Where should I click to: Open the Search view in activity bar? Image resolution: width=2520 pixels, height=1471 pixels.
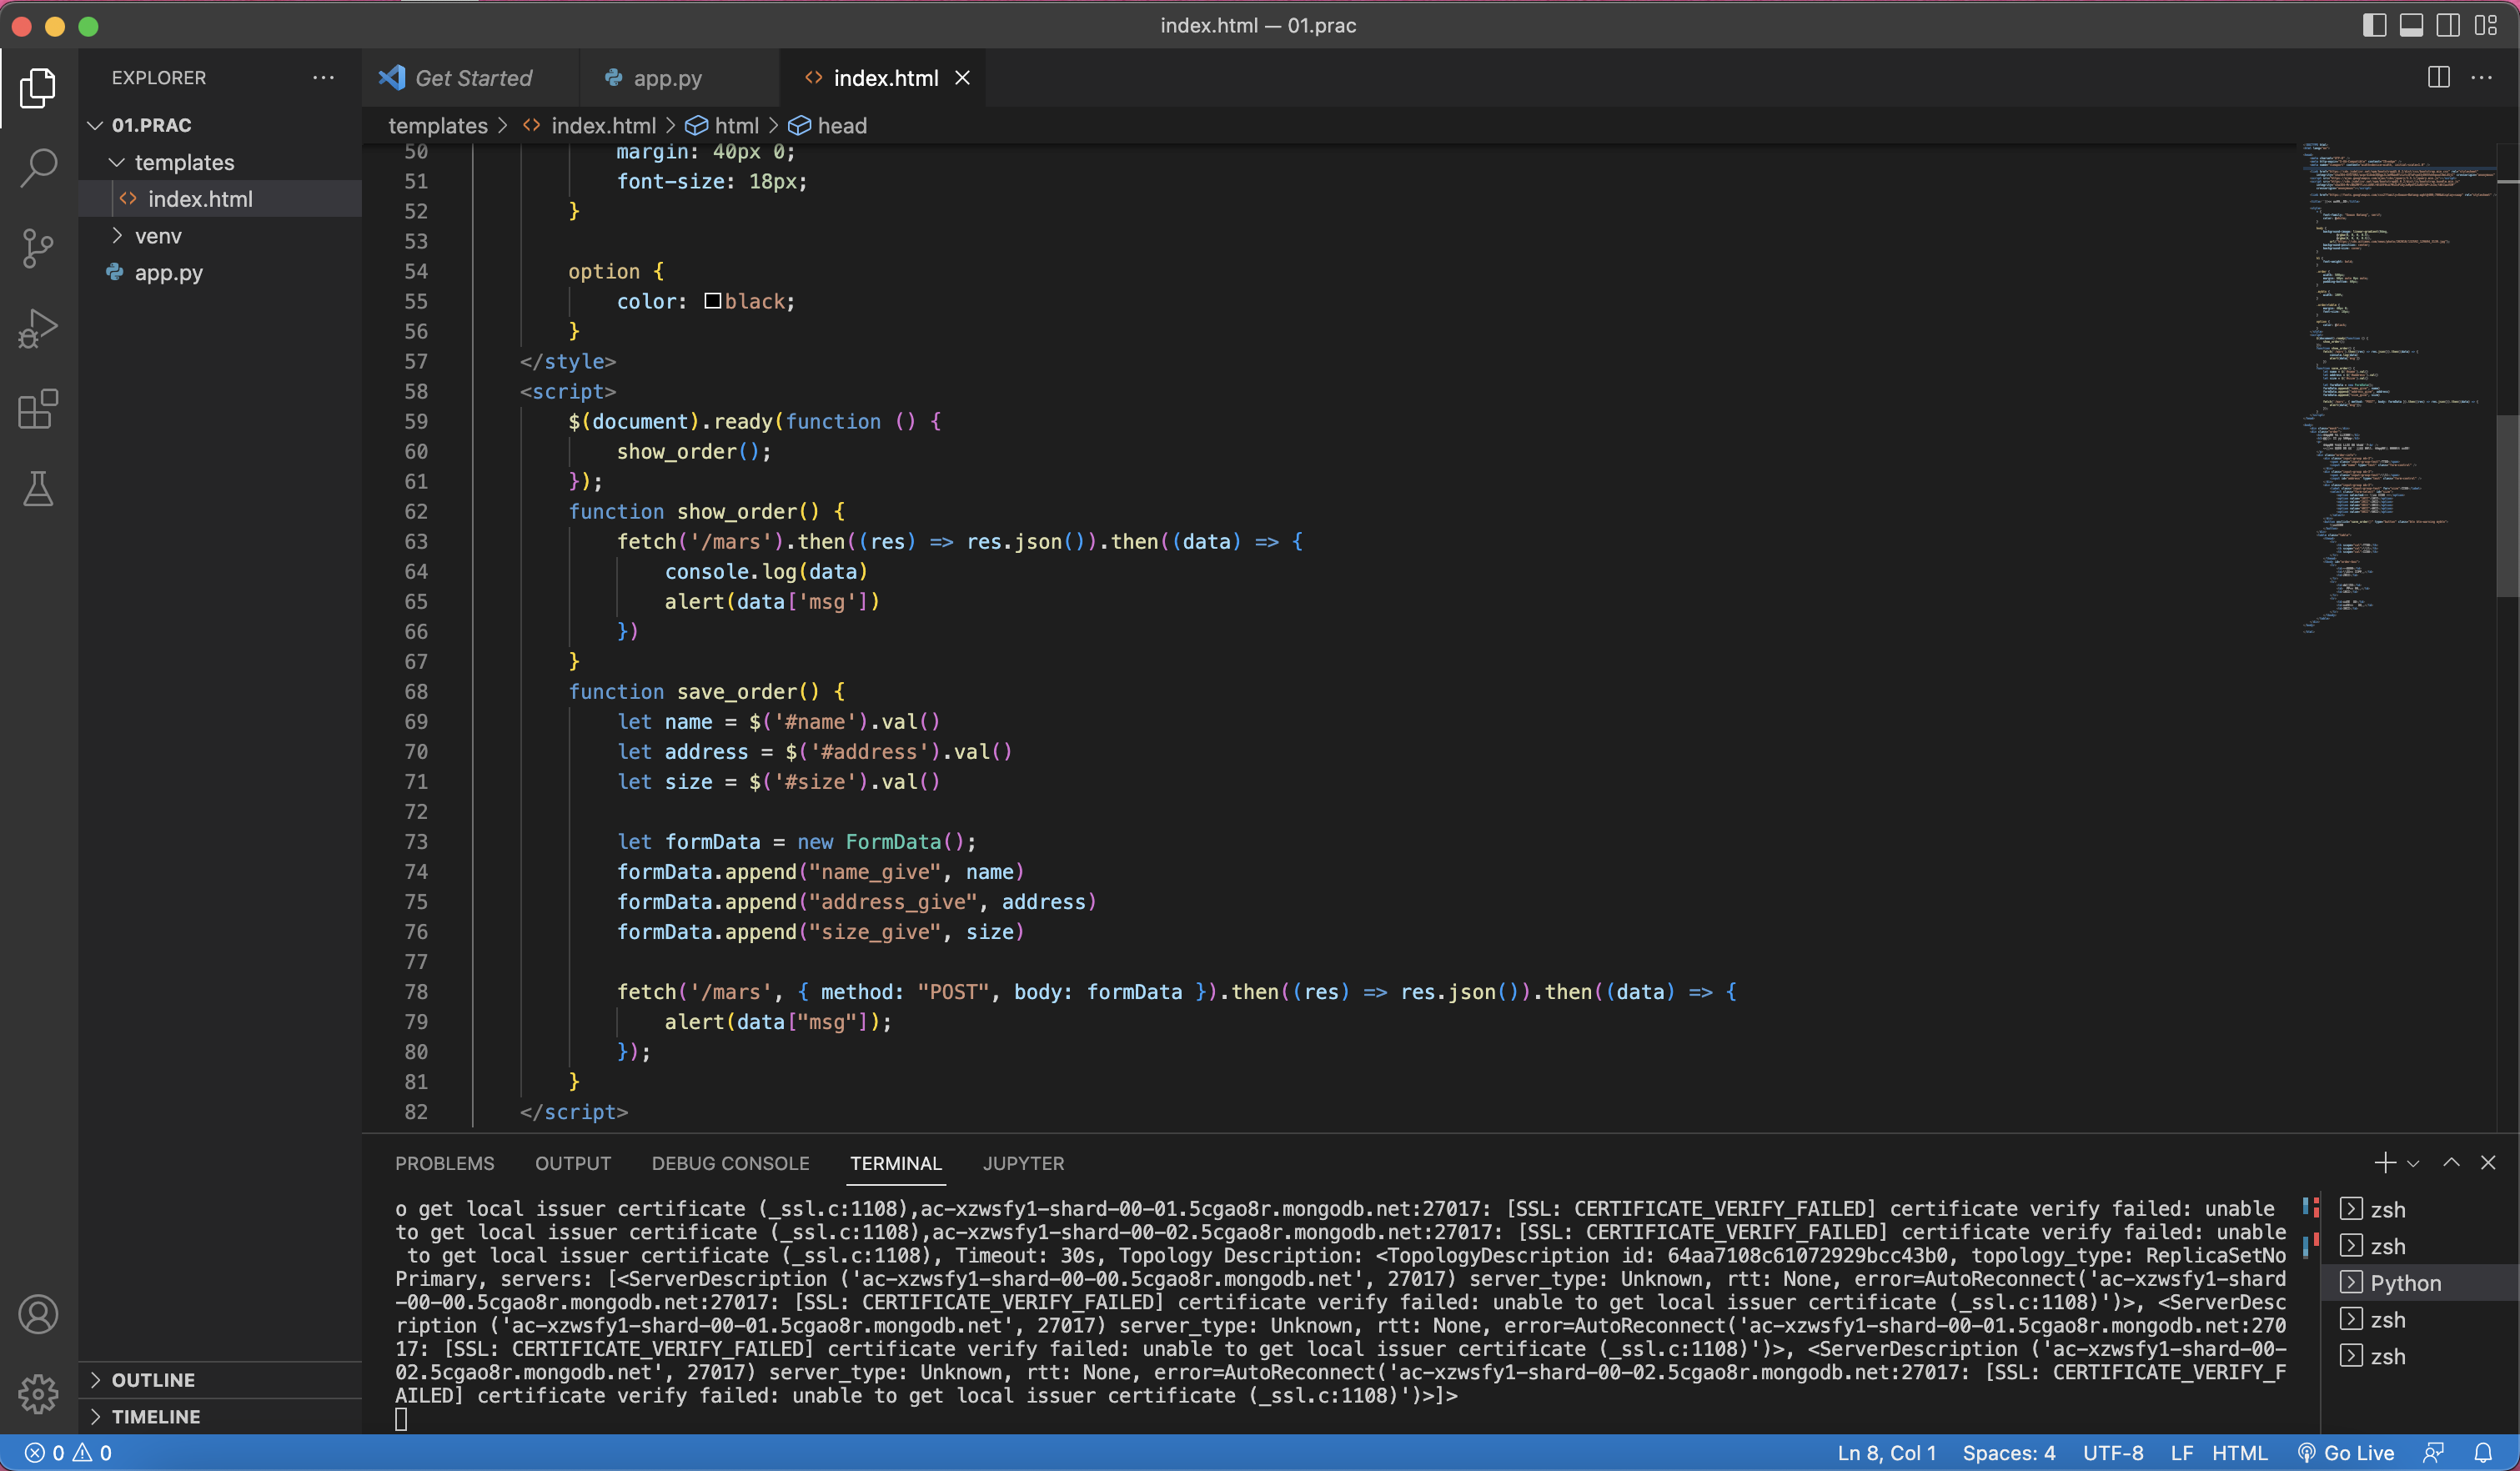[38, 168]
